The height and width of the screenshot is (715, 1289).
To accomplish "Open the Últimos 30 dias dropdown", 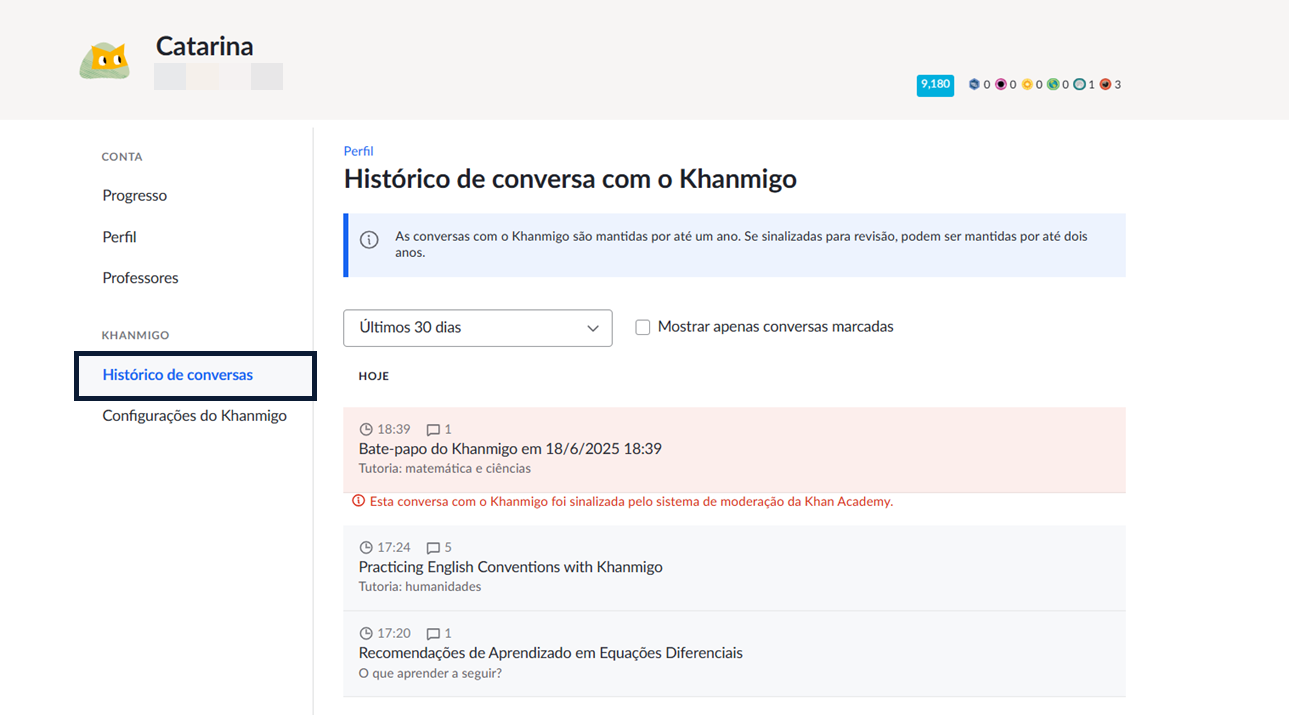I will (x=477, y=328).
